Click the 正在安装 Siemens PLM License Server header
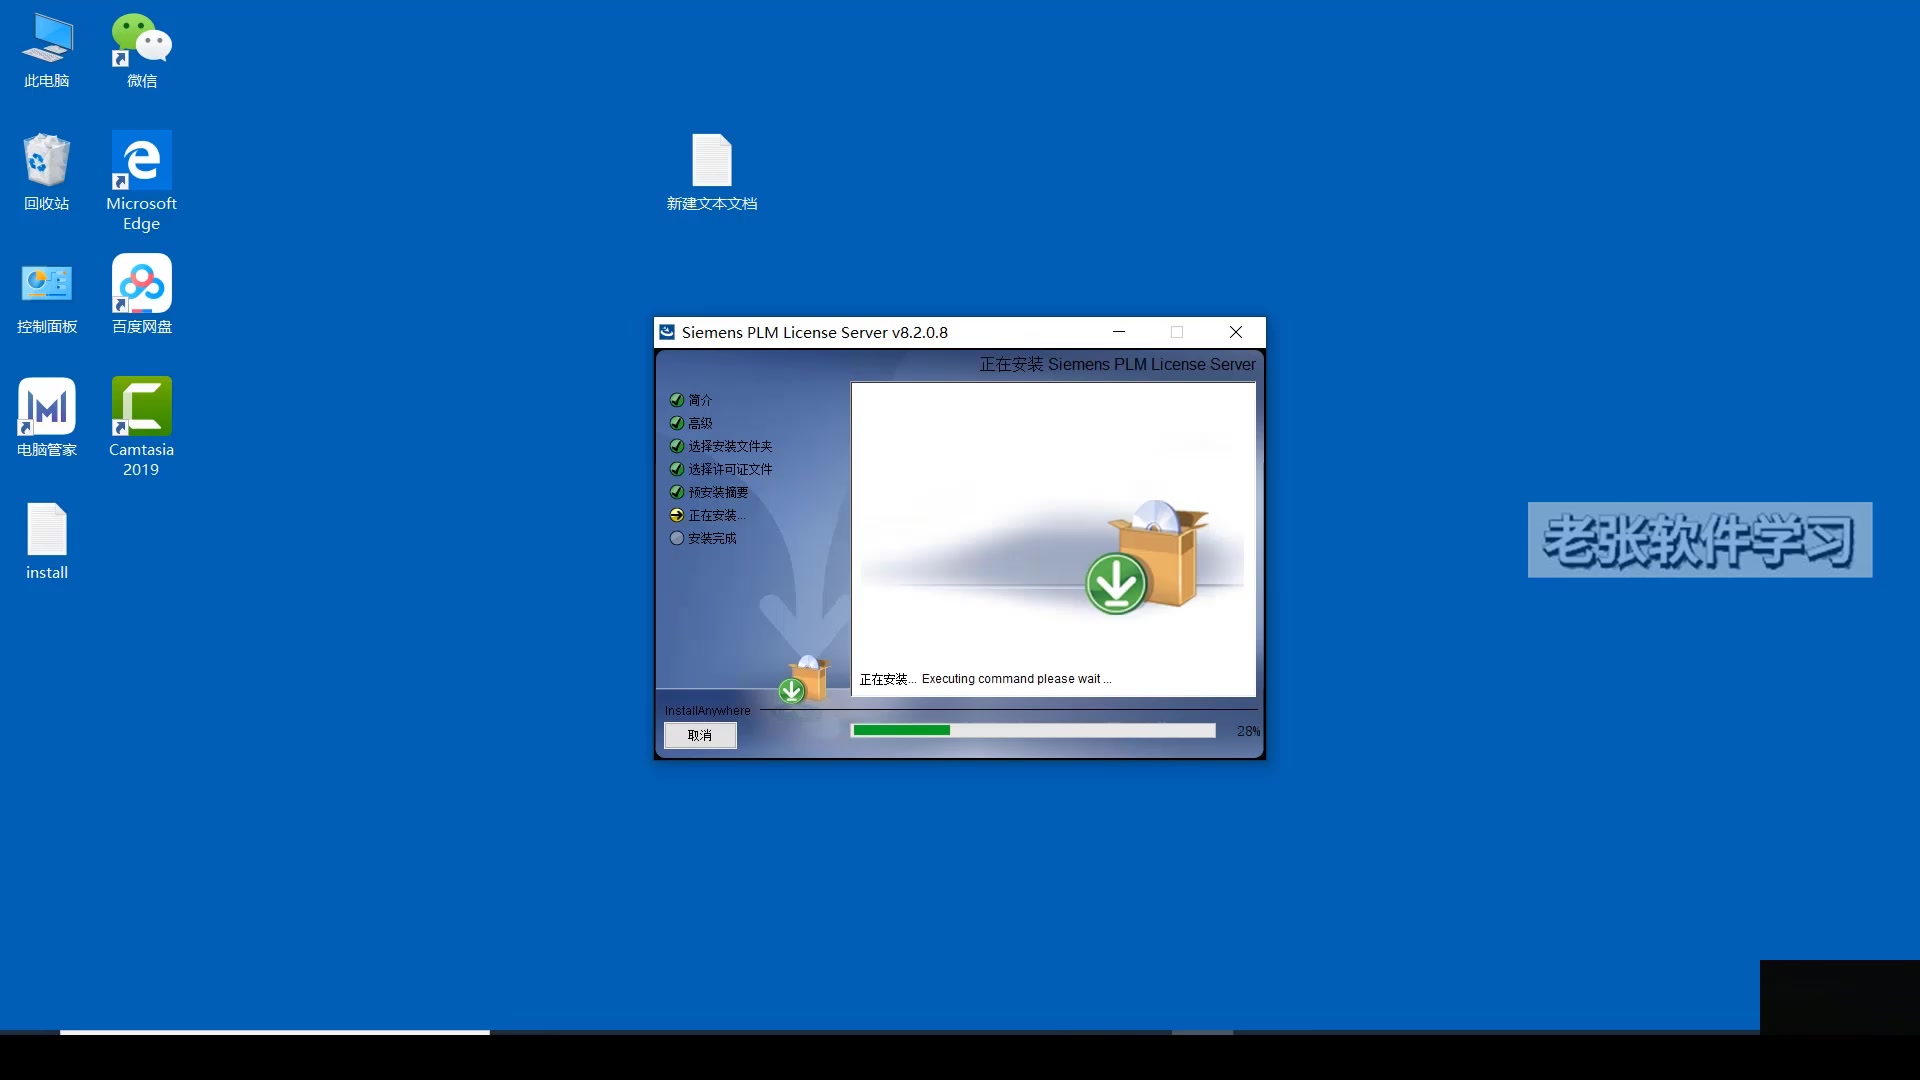This screenshot has height=1080, width=1920. click(x=1117, y=365)
